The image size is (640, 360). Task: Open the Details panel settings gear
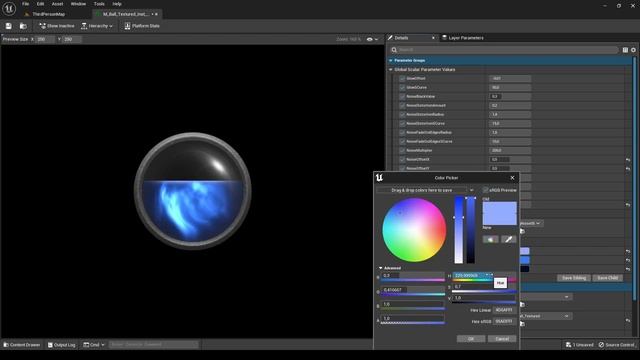[633, 50]
